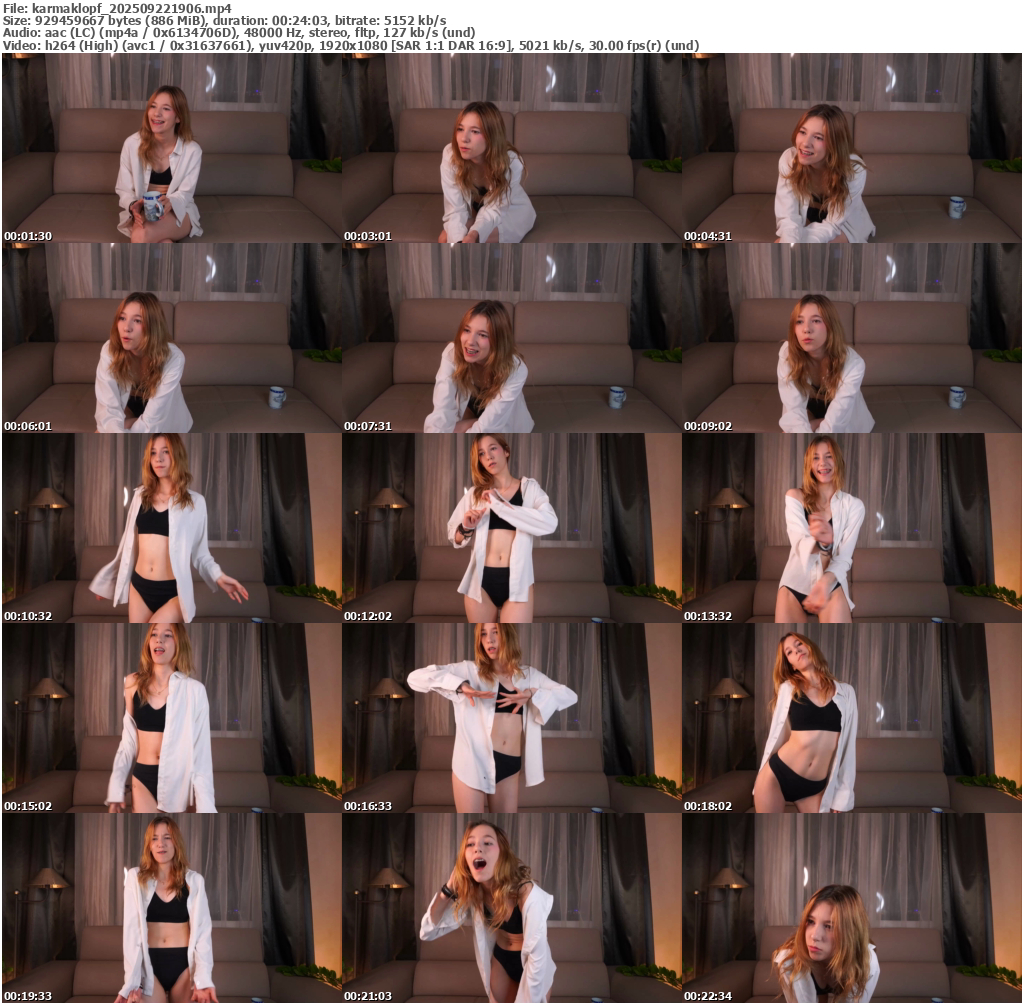Click the Size line showing 886 MiB
This screenshot has height=1003, width=1024.
point(225,20)
